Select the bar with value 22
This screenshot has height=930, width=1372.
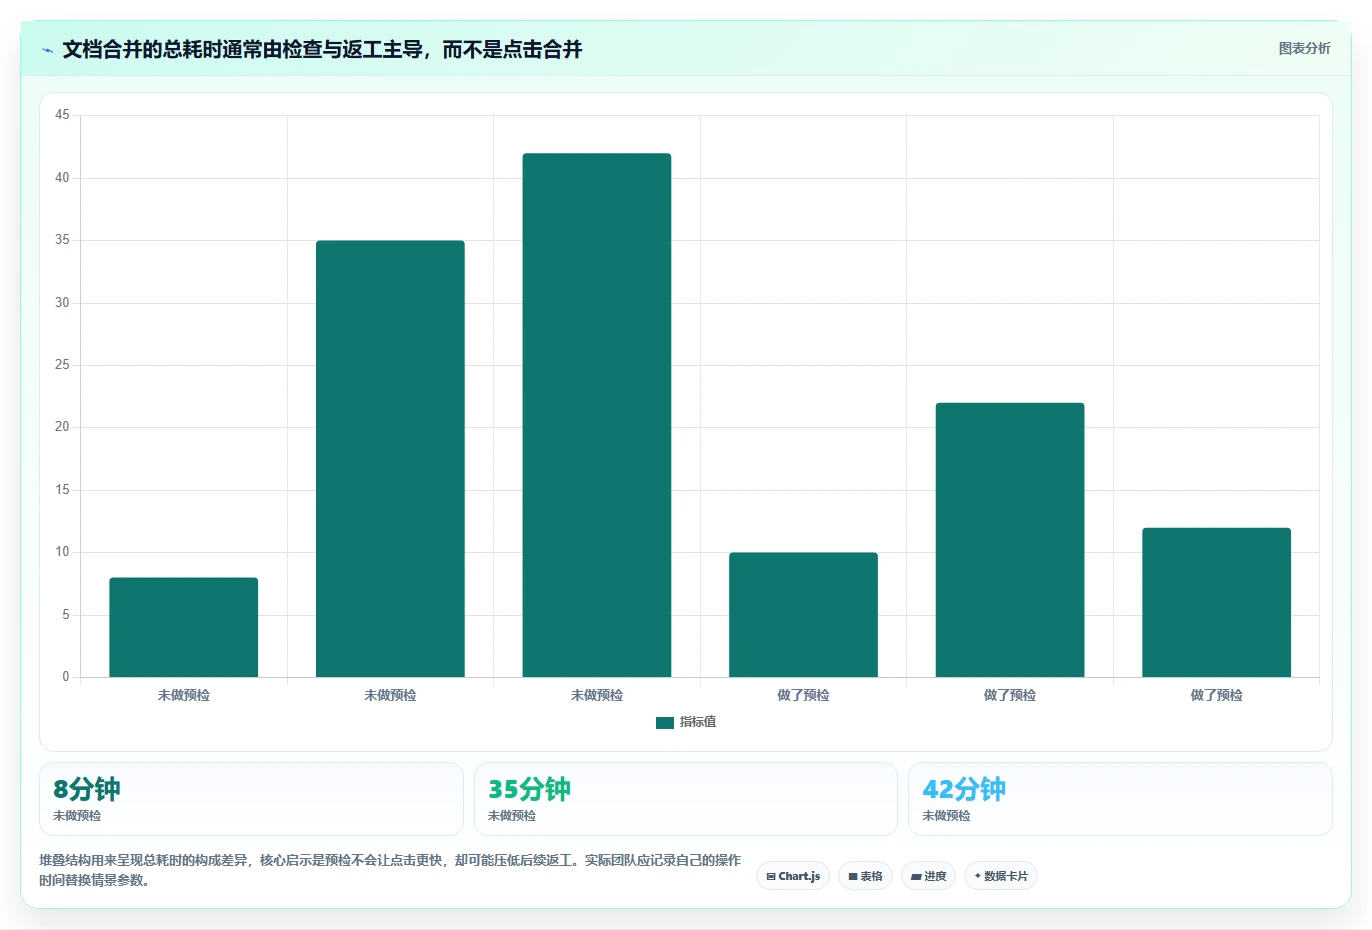tap(1010, 540)
